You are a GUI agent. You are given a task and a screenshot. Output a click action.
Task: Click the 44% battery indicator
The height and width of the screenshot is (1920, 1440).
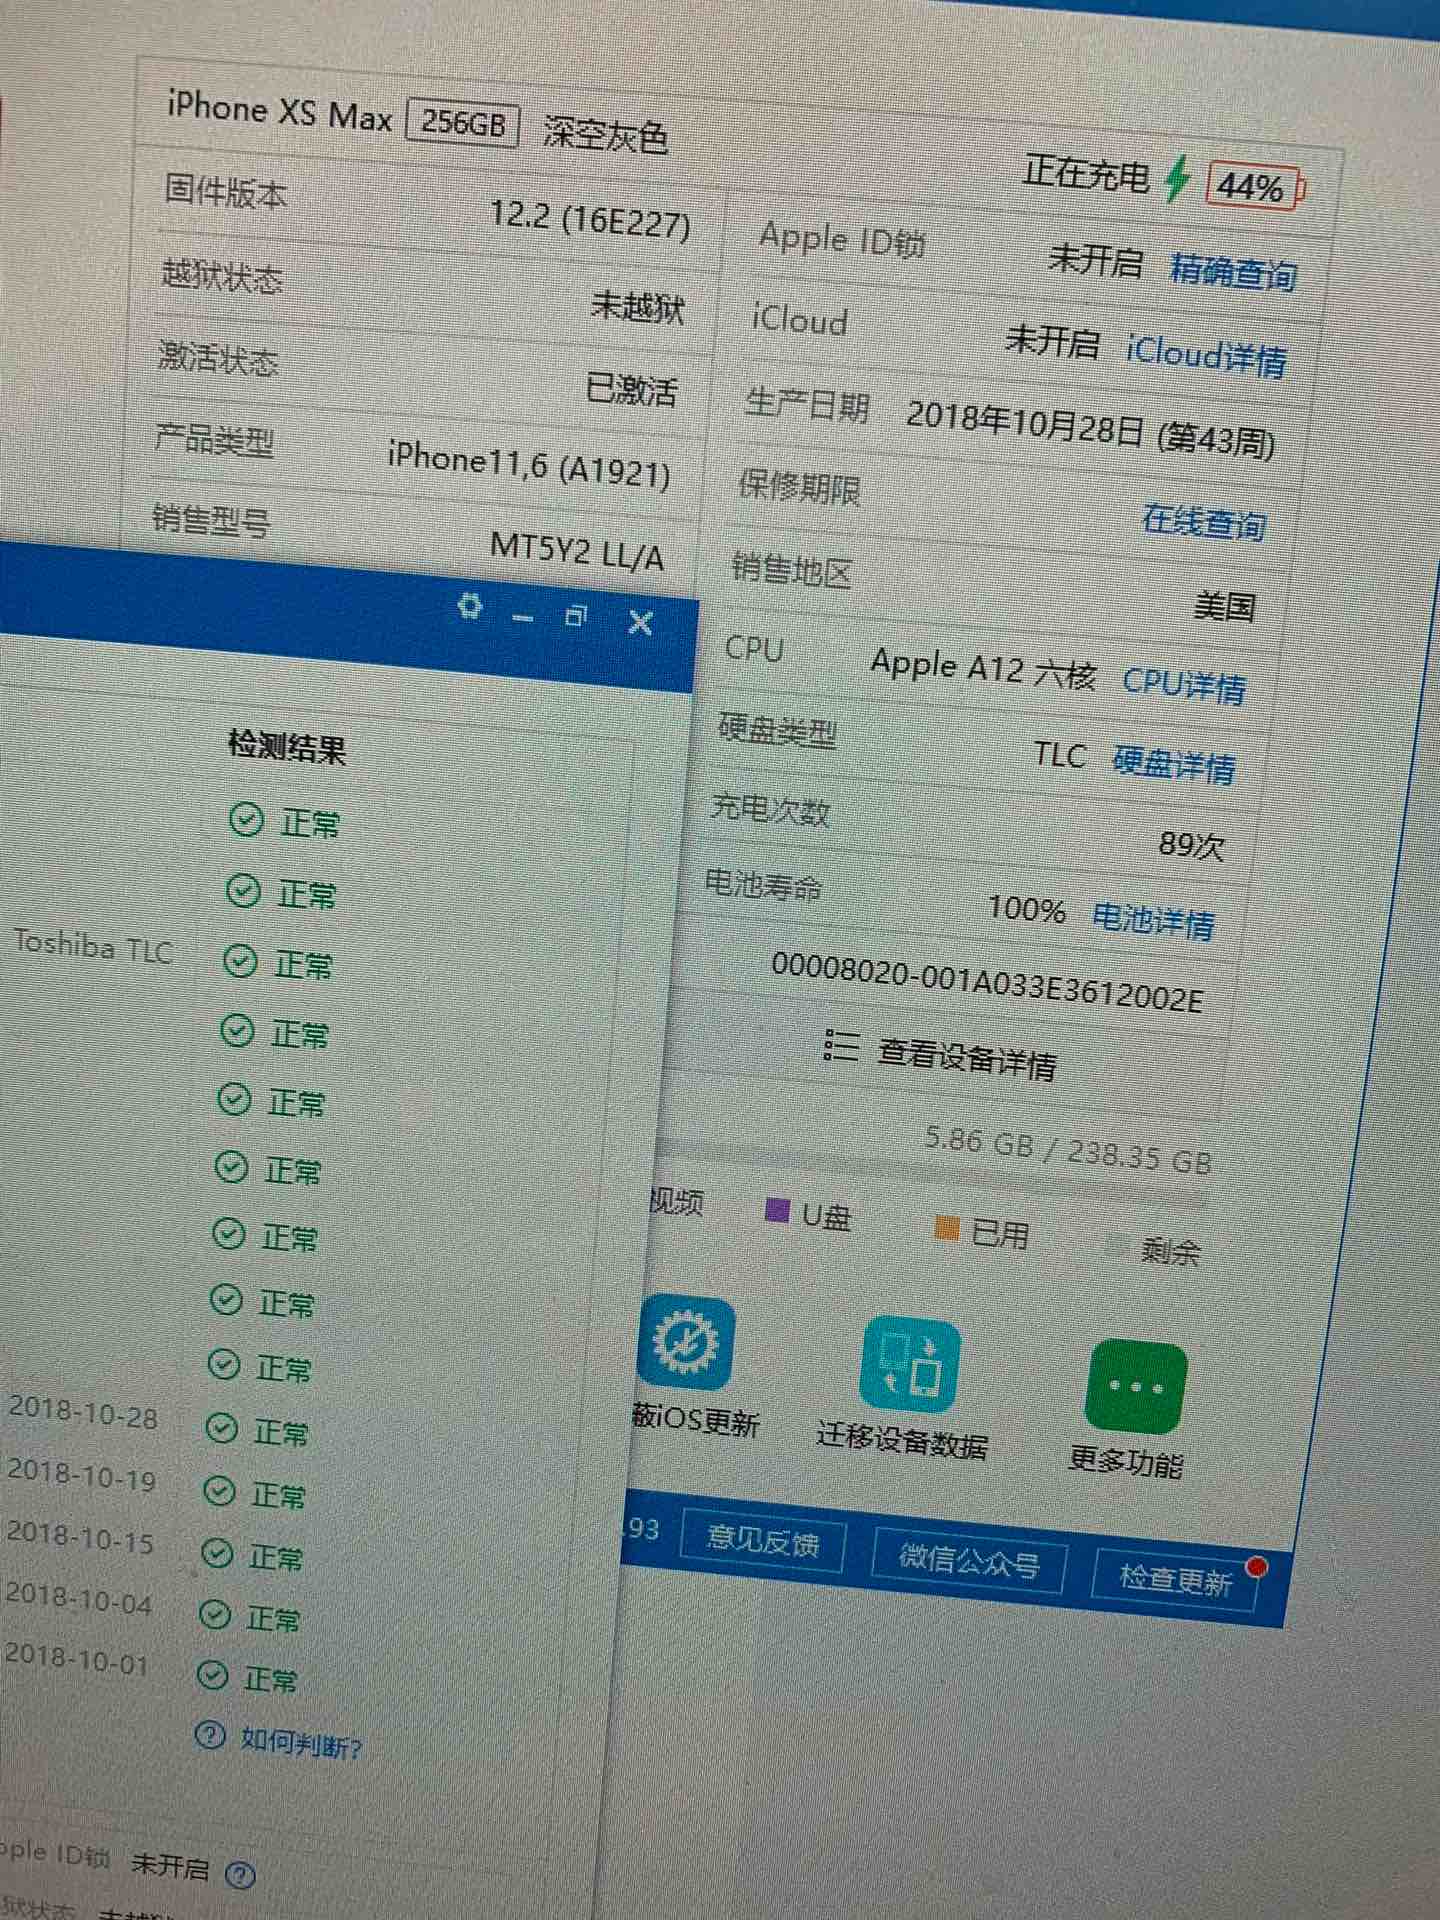[1255, 187]
